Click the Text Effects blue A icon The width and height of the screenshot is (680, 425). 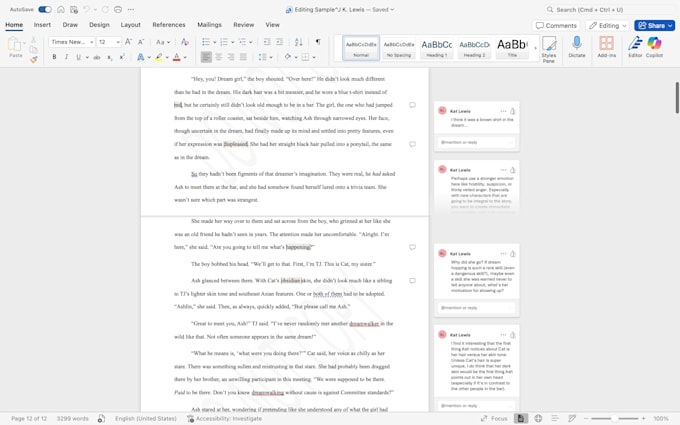[141, 57]
